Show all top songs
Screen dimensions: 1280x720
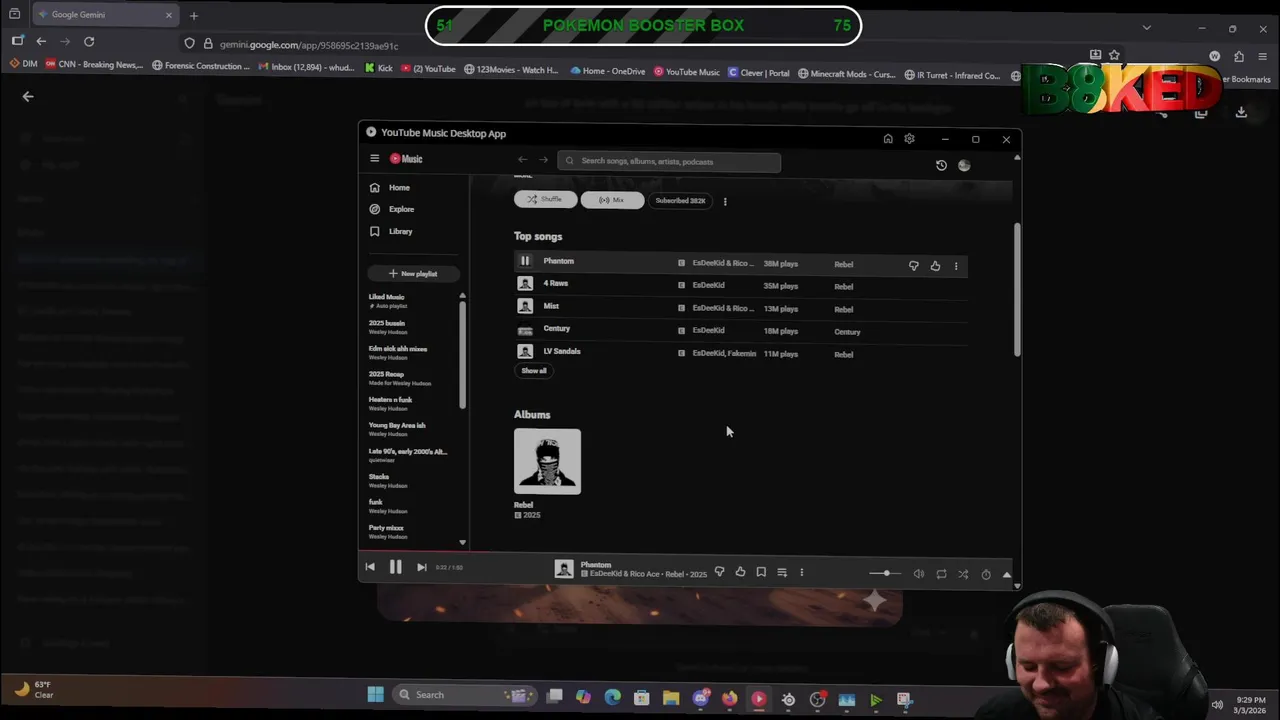534,371
